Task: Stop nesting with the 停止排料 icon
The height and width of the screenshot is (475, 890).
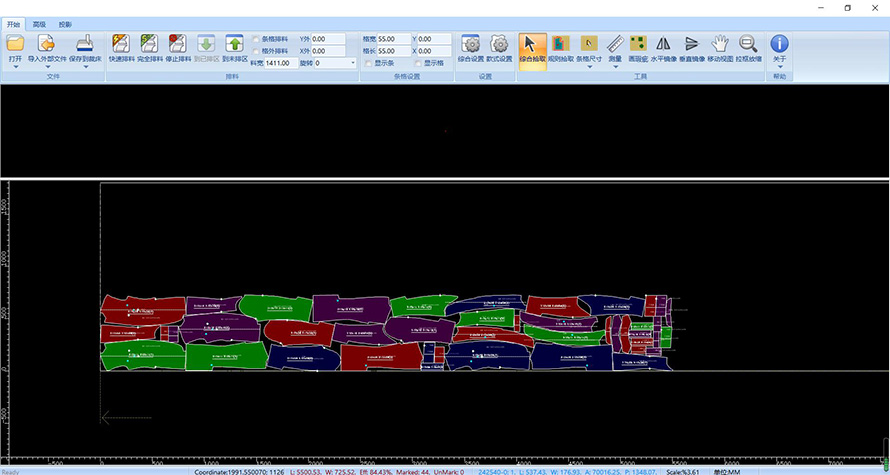Action: (x=178, y=45)
